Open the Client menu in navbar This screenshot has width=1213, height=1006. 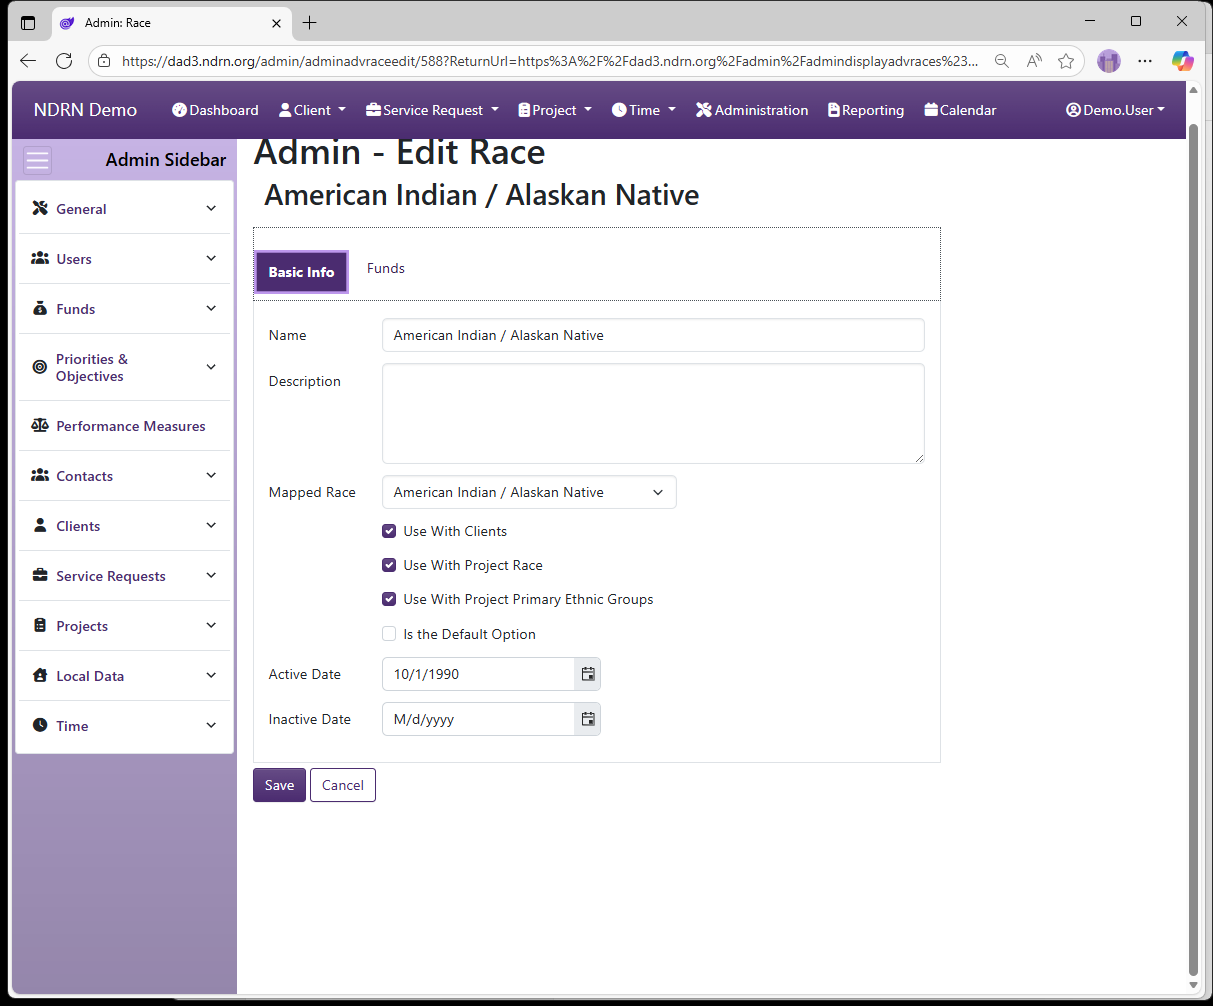[x=312, y=110]
